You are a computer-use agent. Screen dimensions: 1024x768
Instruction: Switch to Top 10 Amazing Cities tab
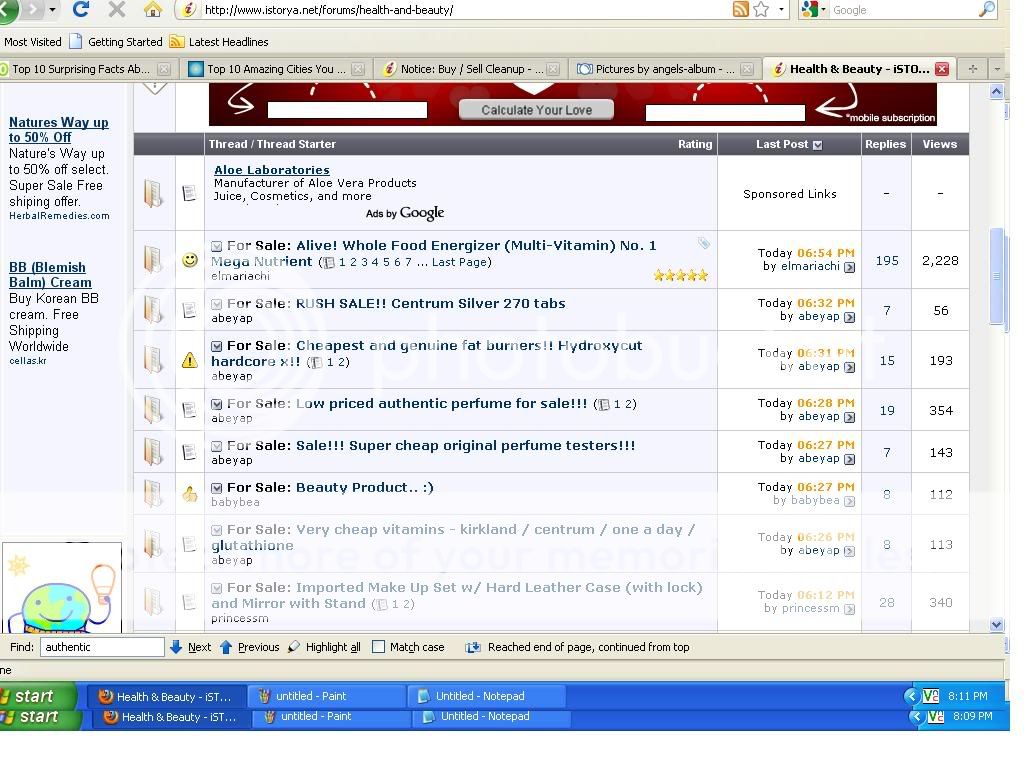(277, 69)
